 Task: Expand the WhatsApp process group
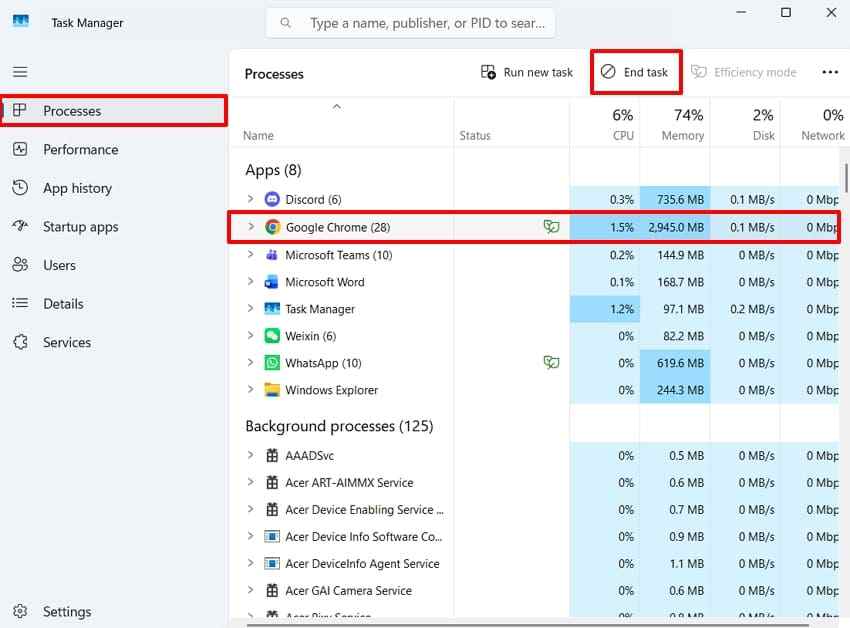pos(250,362)
